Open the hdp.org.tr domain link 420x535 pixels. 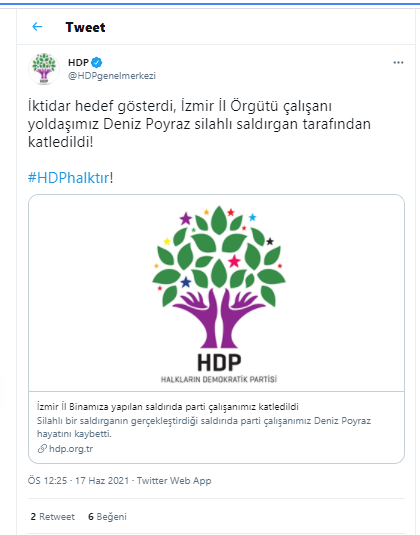(71, 449)
